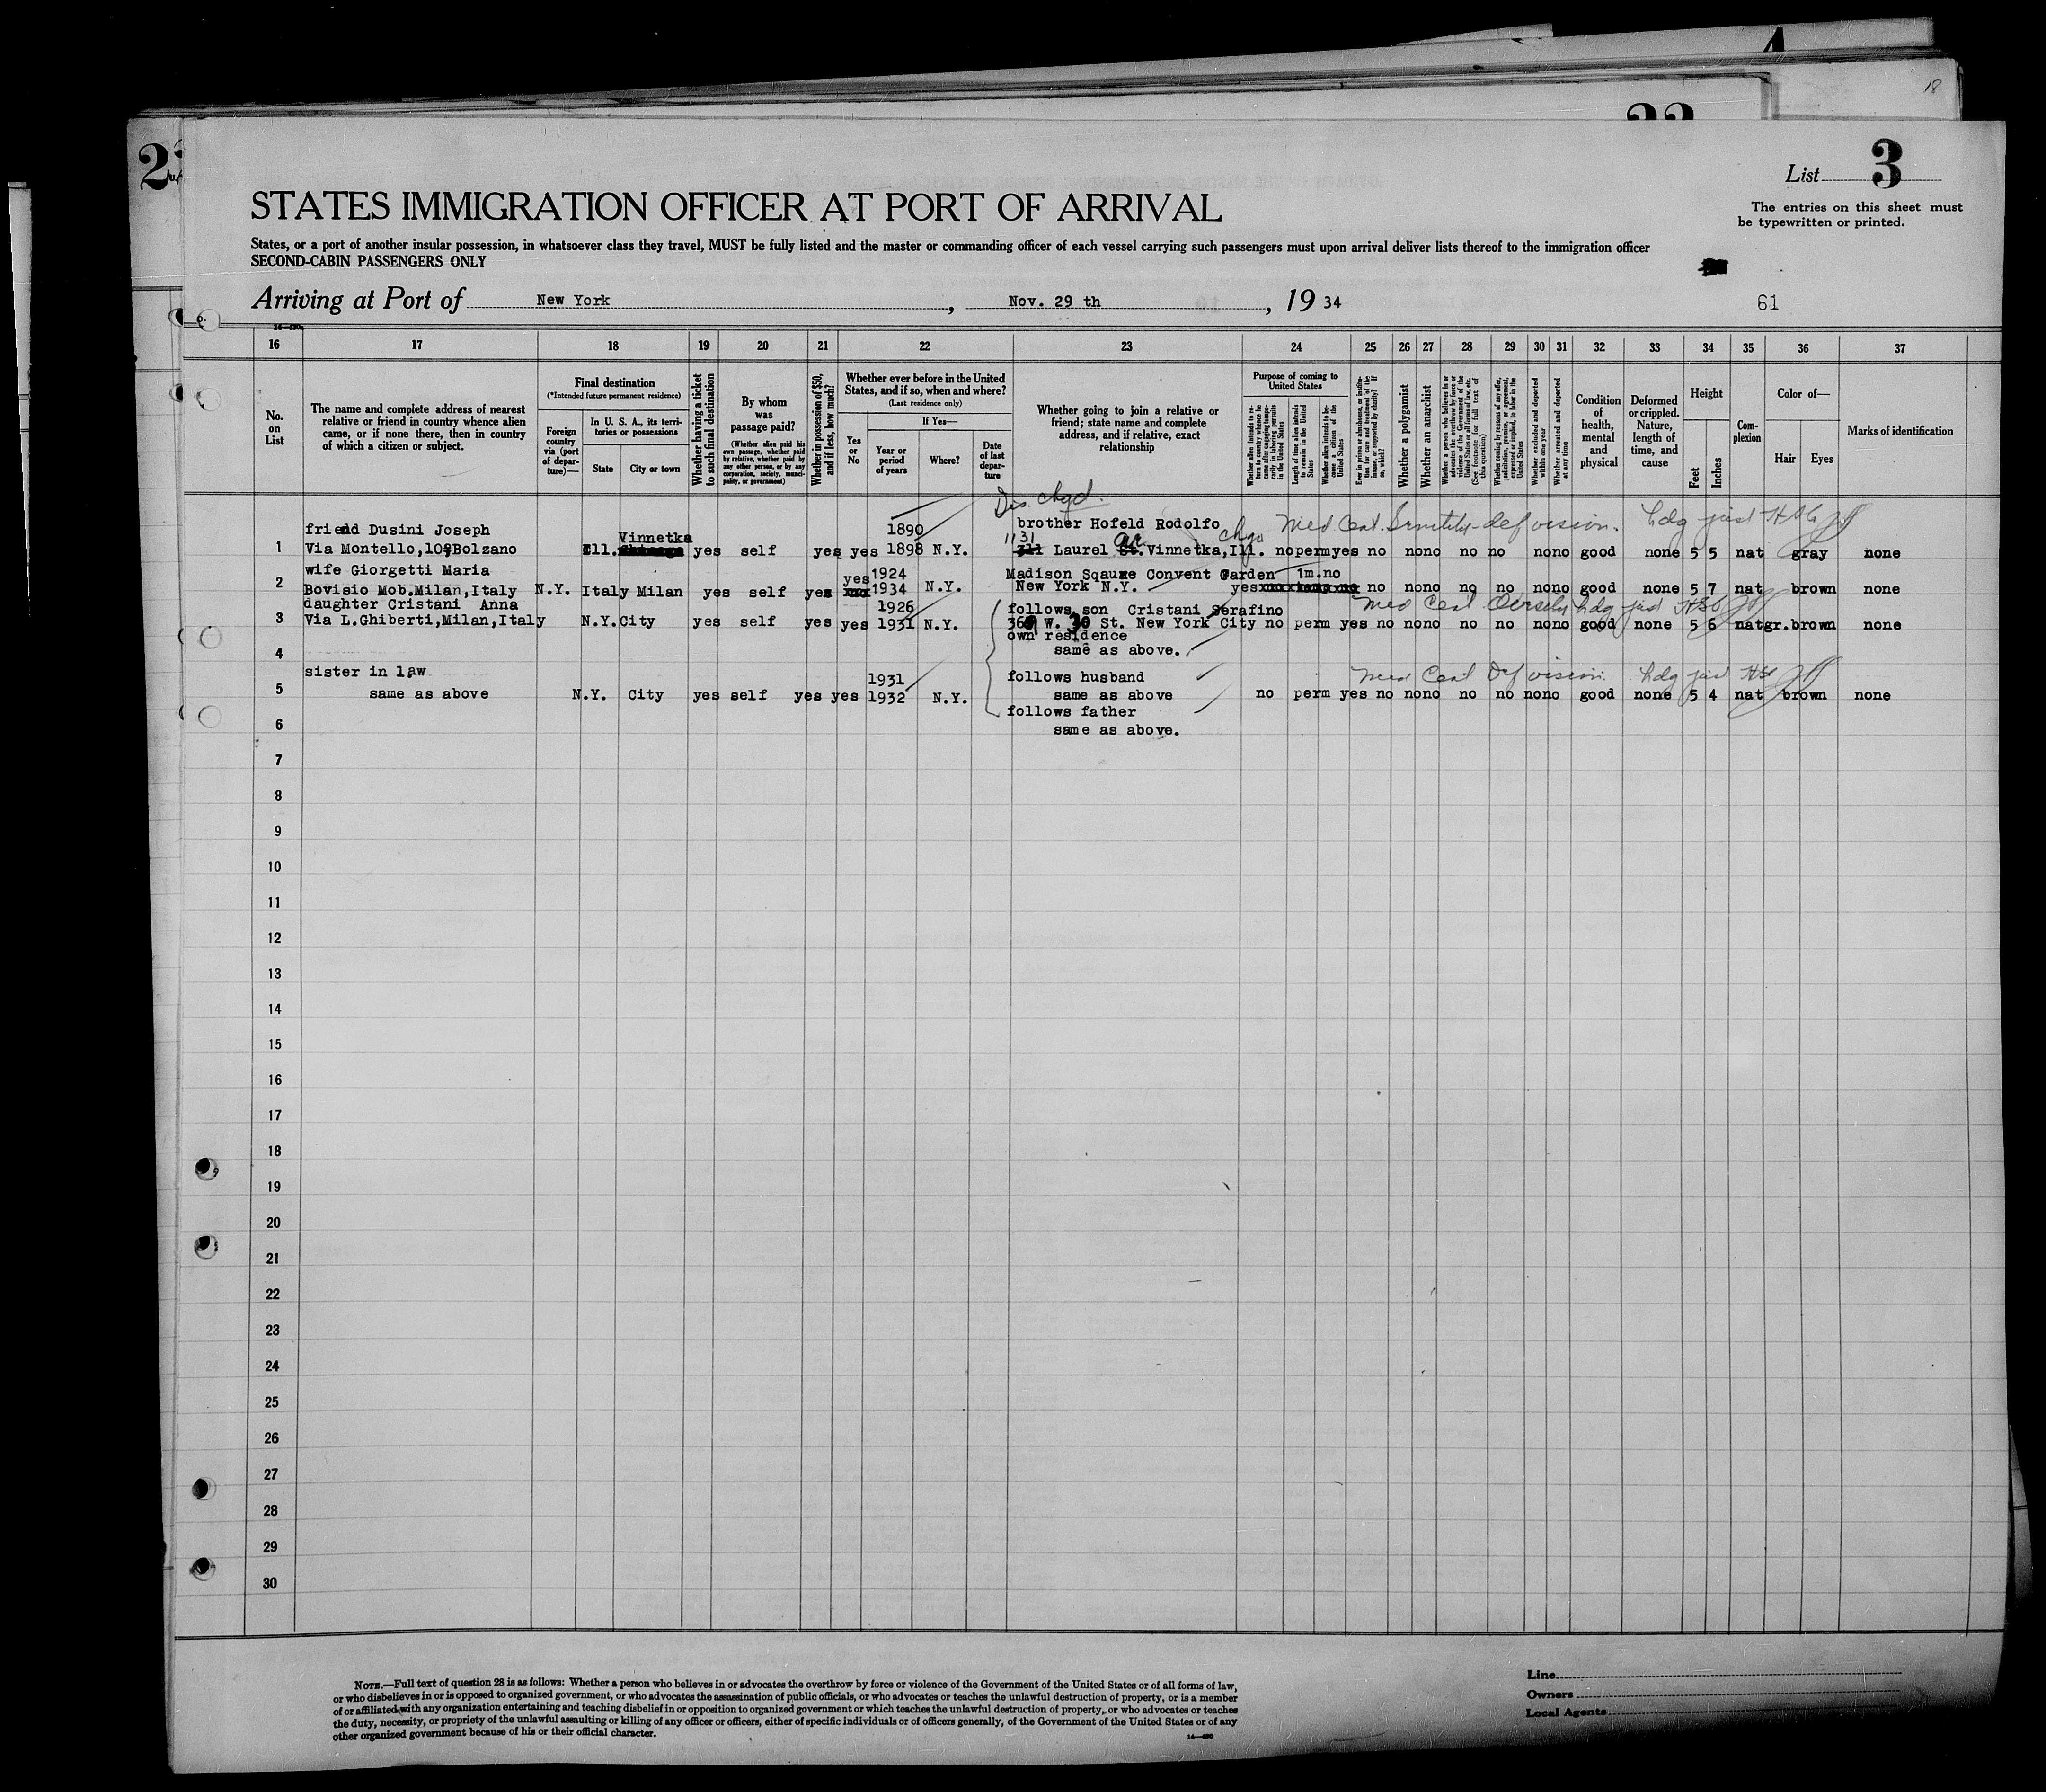Select the typed port name 'New York'
Image resolution: width=2046 pixels, height=1792 pixels.
(x=572, y=300)
